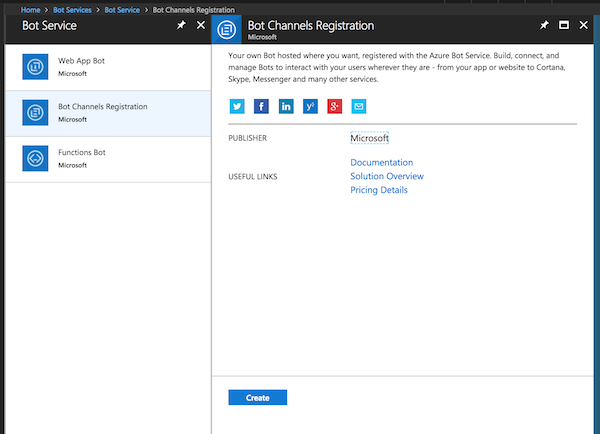The image size is (600, 434).
Task: Close the Bot Service blade
Action: [201, 25]
